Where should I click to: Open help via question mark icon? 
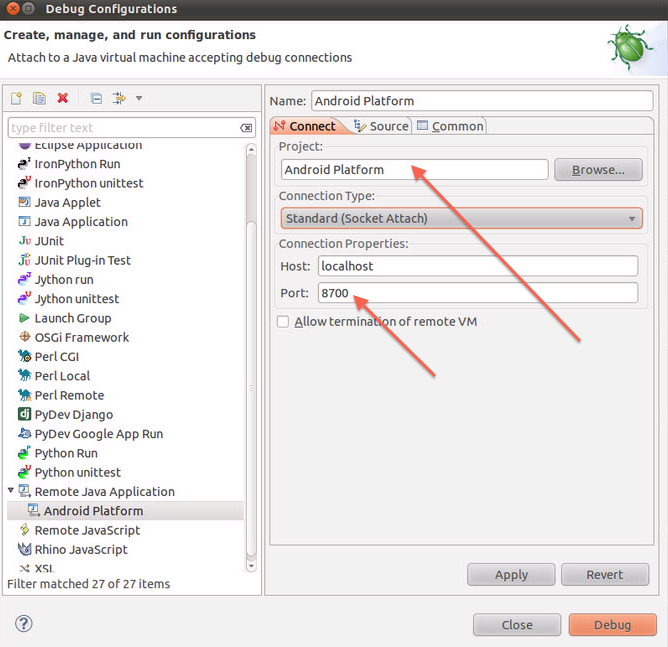click(x=23, y=624)
